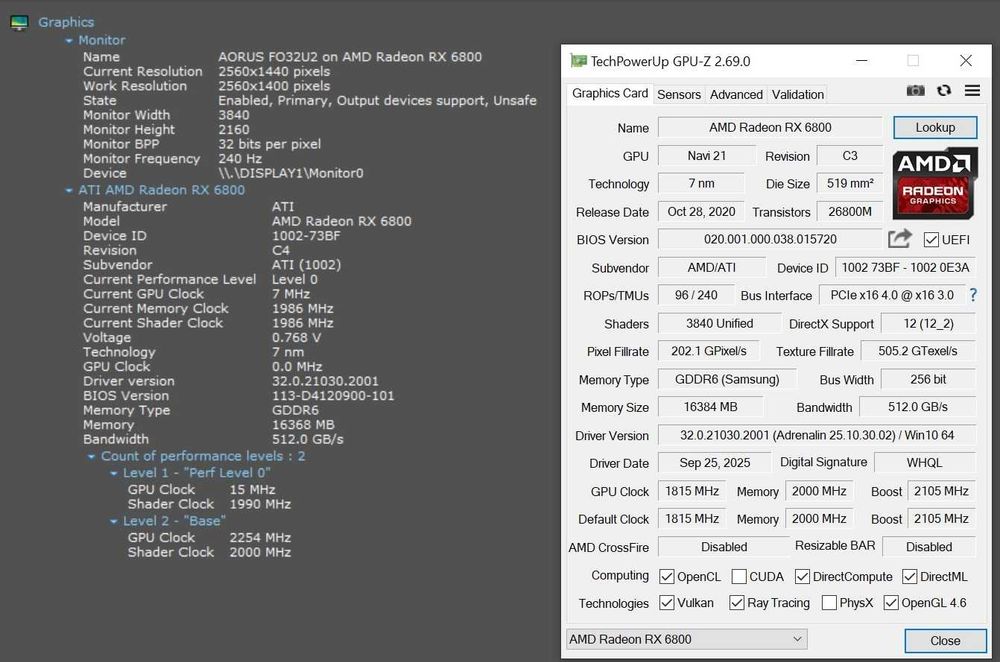1000x662 pixels.
Task: Collapse the Level 2 Base node
Action: [114, 522]
